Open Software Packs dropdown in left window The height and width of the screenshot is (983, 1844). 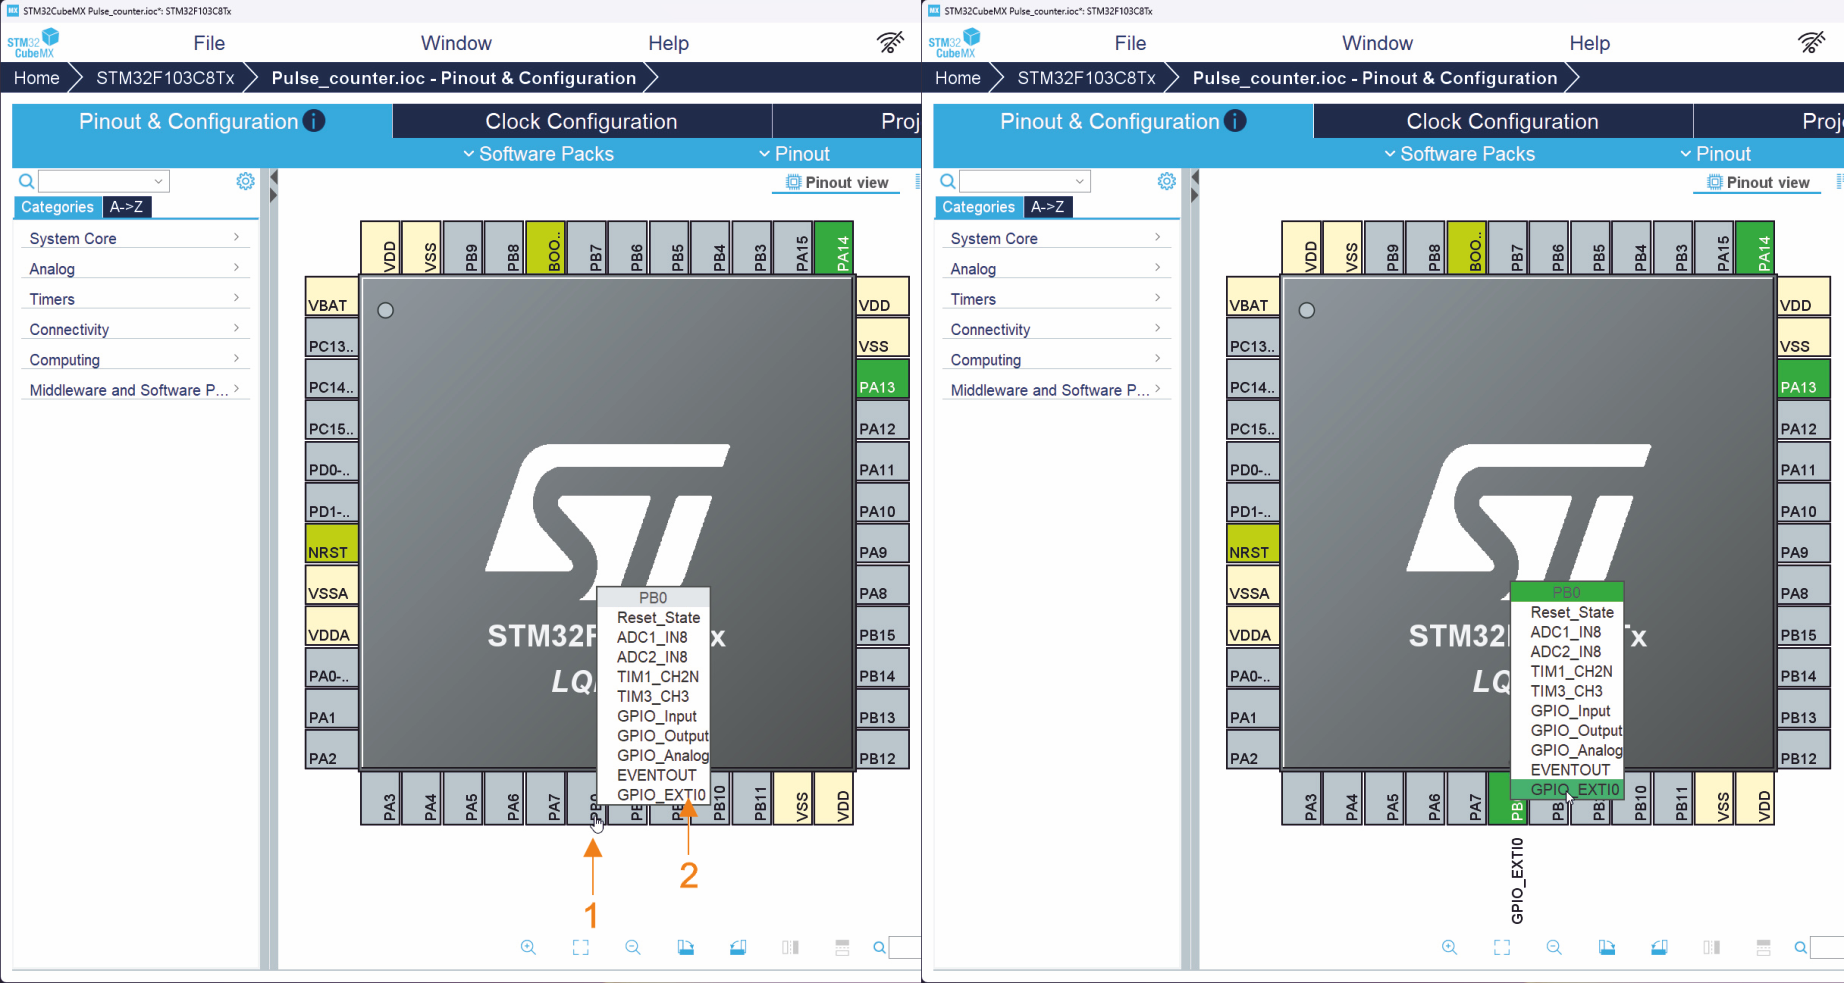(538, 154)
